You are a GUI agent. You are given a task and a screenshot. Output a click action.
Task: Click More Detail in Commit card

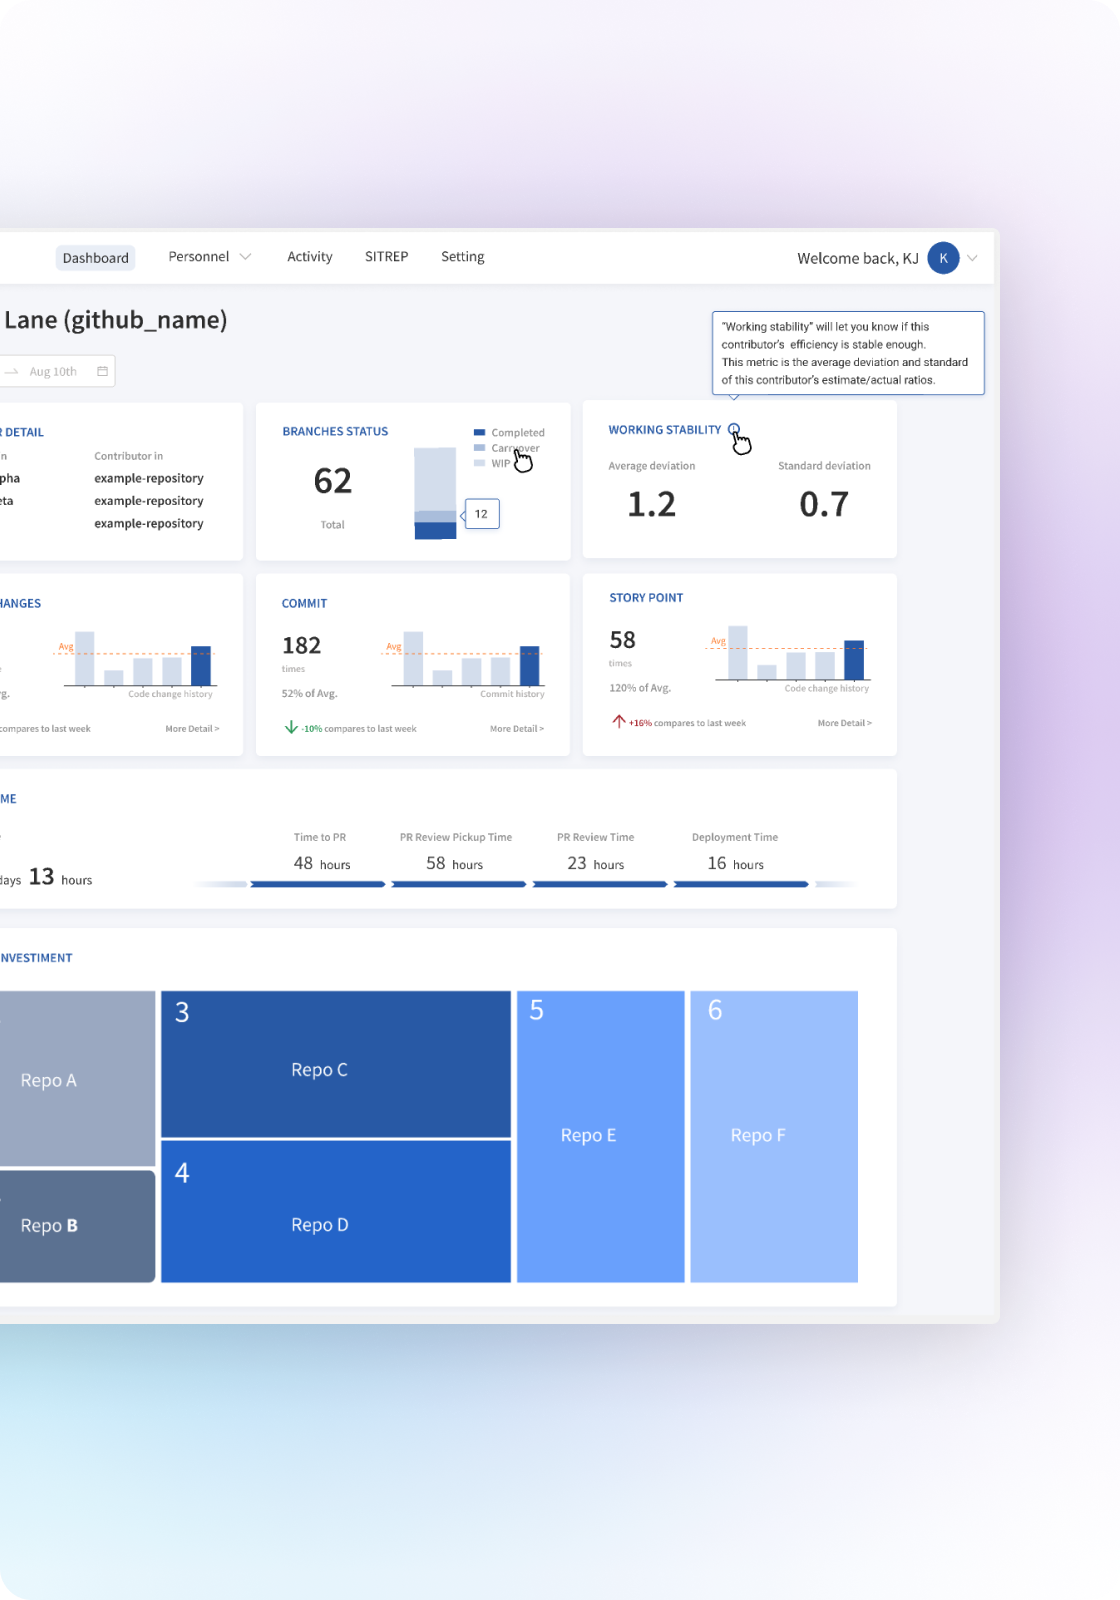click(516, 729)
